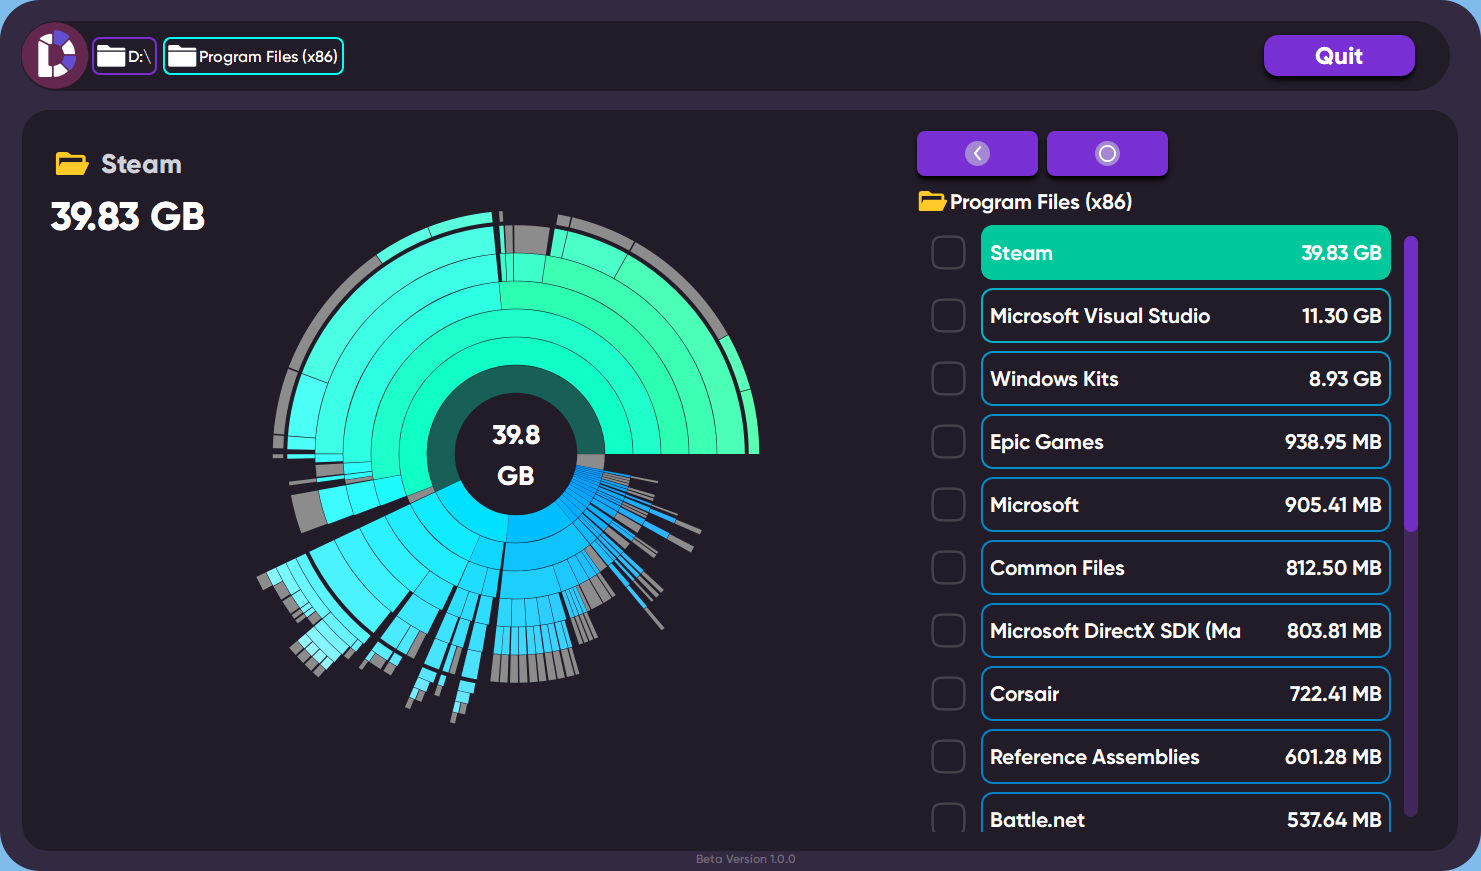Check the Microsoft Visual Studio checkbox

(x=948, y=316)
